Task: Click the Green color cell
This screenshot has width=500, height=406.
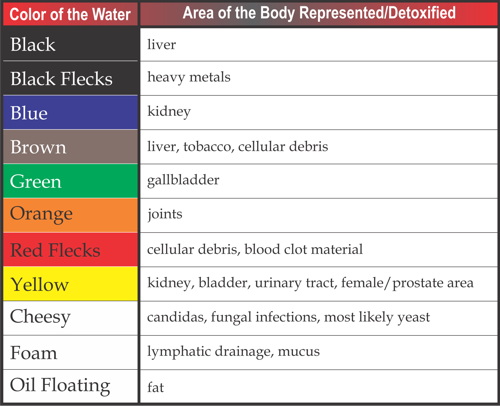Action: pos(70,181)
